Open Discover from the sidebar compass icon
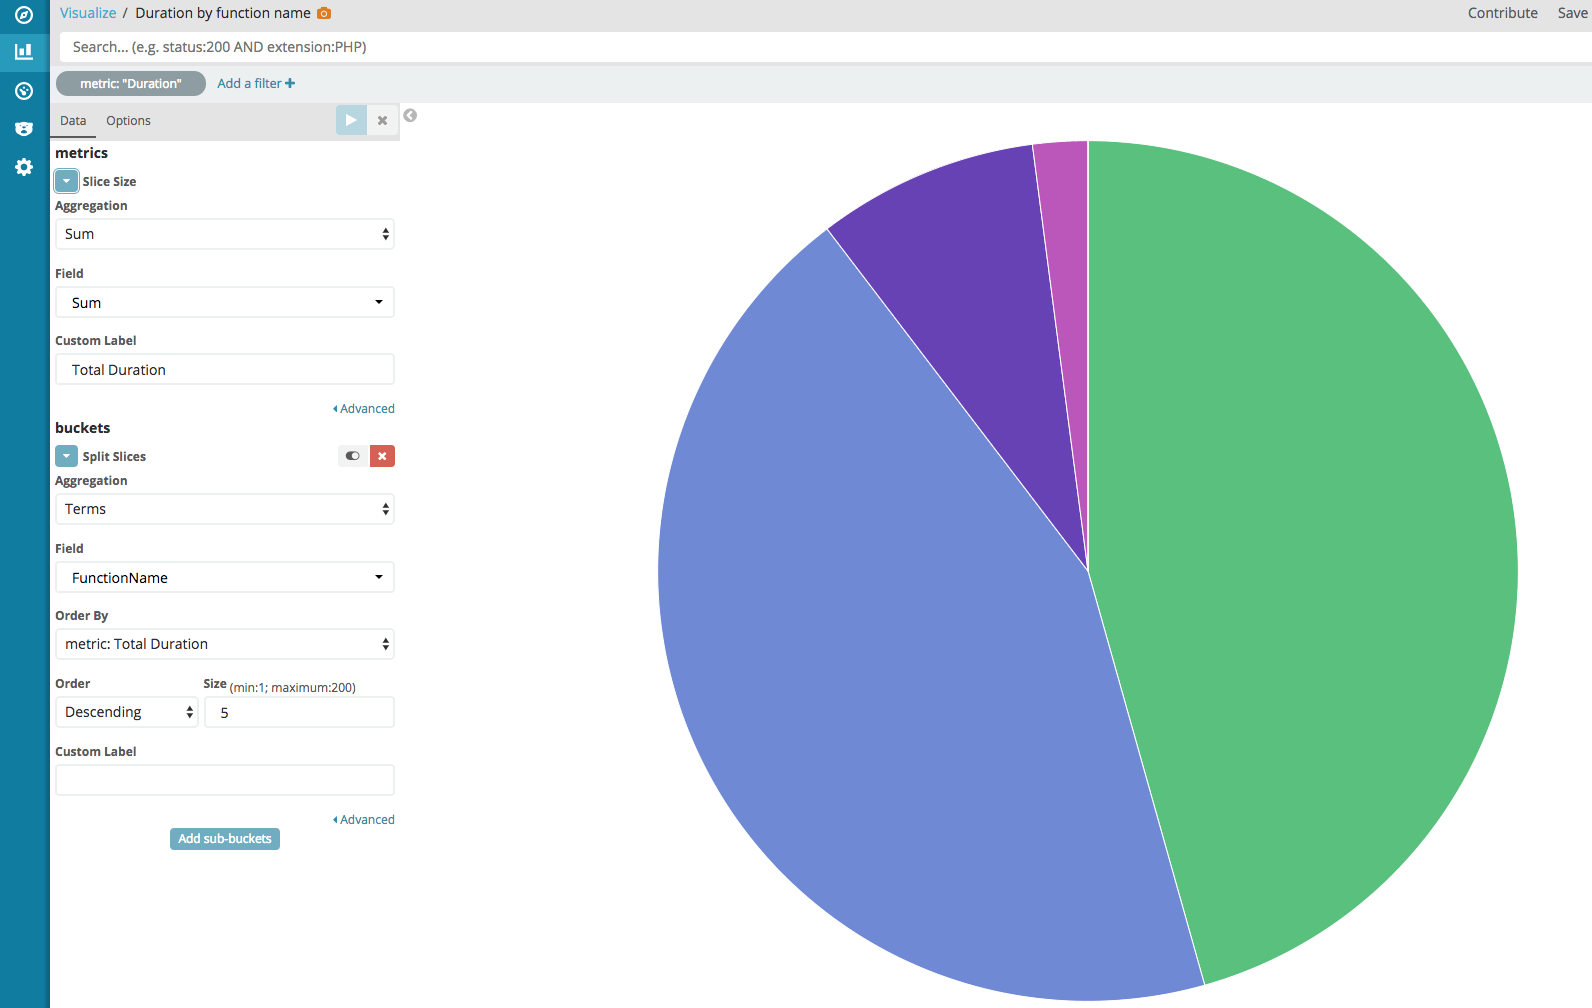The height and width of the screenshot is (1008, 1592). click(24, 15)
